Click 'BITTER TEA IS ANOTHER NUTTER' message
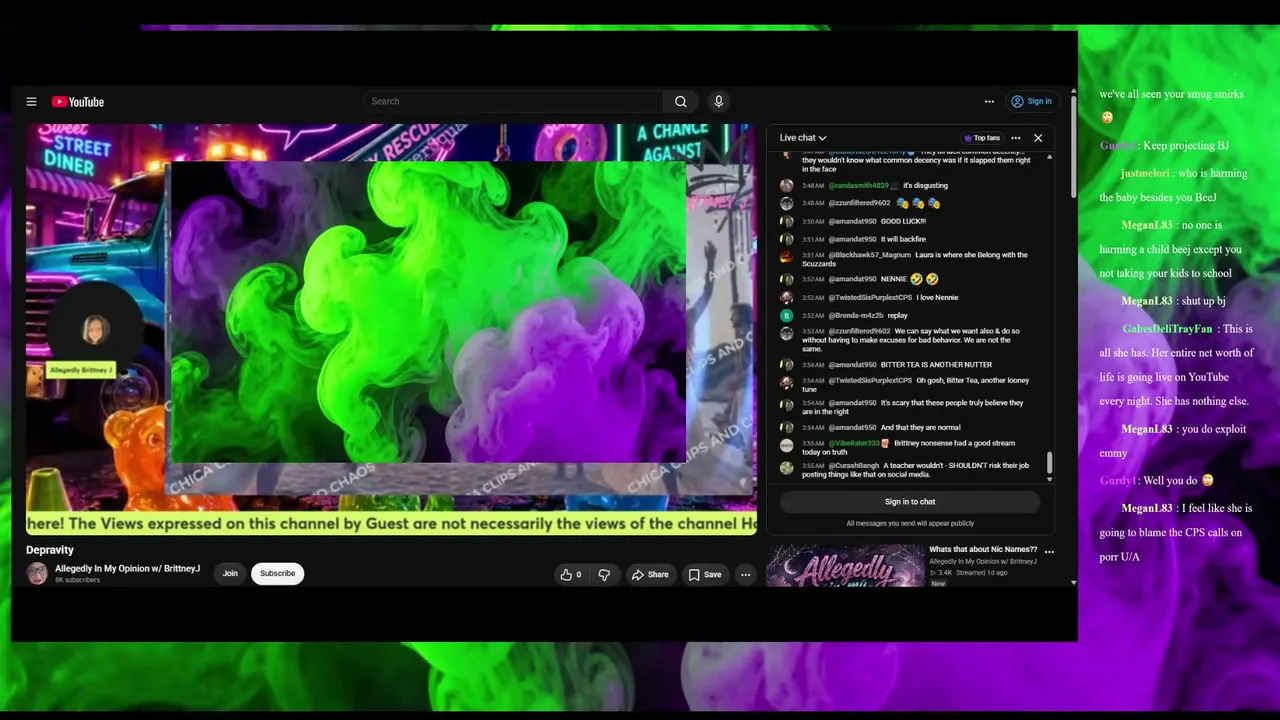Image resolution: width=1280 pixels, height=720 pixels. click(936, 365)
